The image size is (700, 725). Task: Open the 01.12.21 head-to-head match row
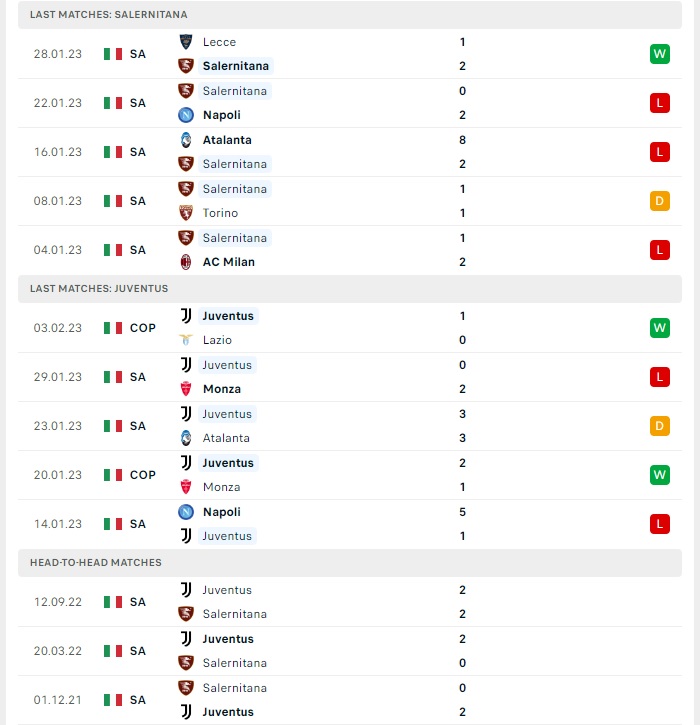tap(350, 700)
